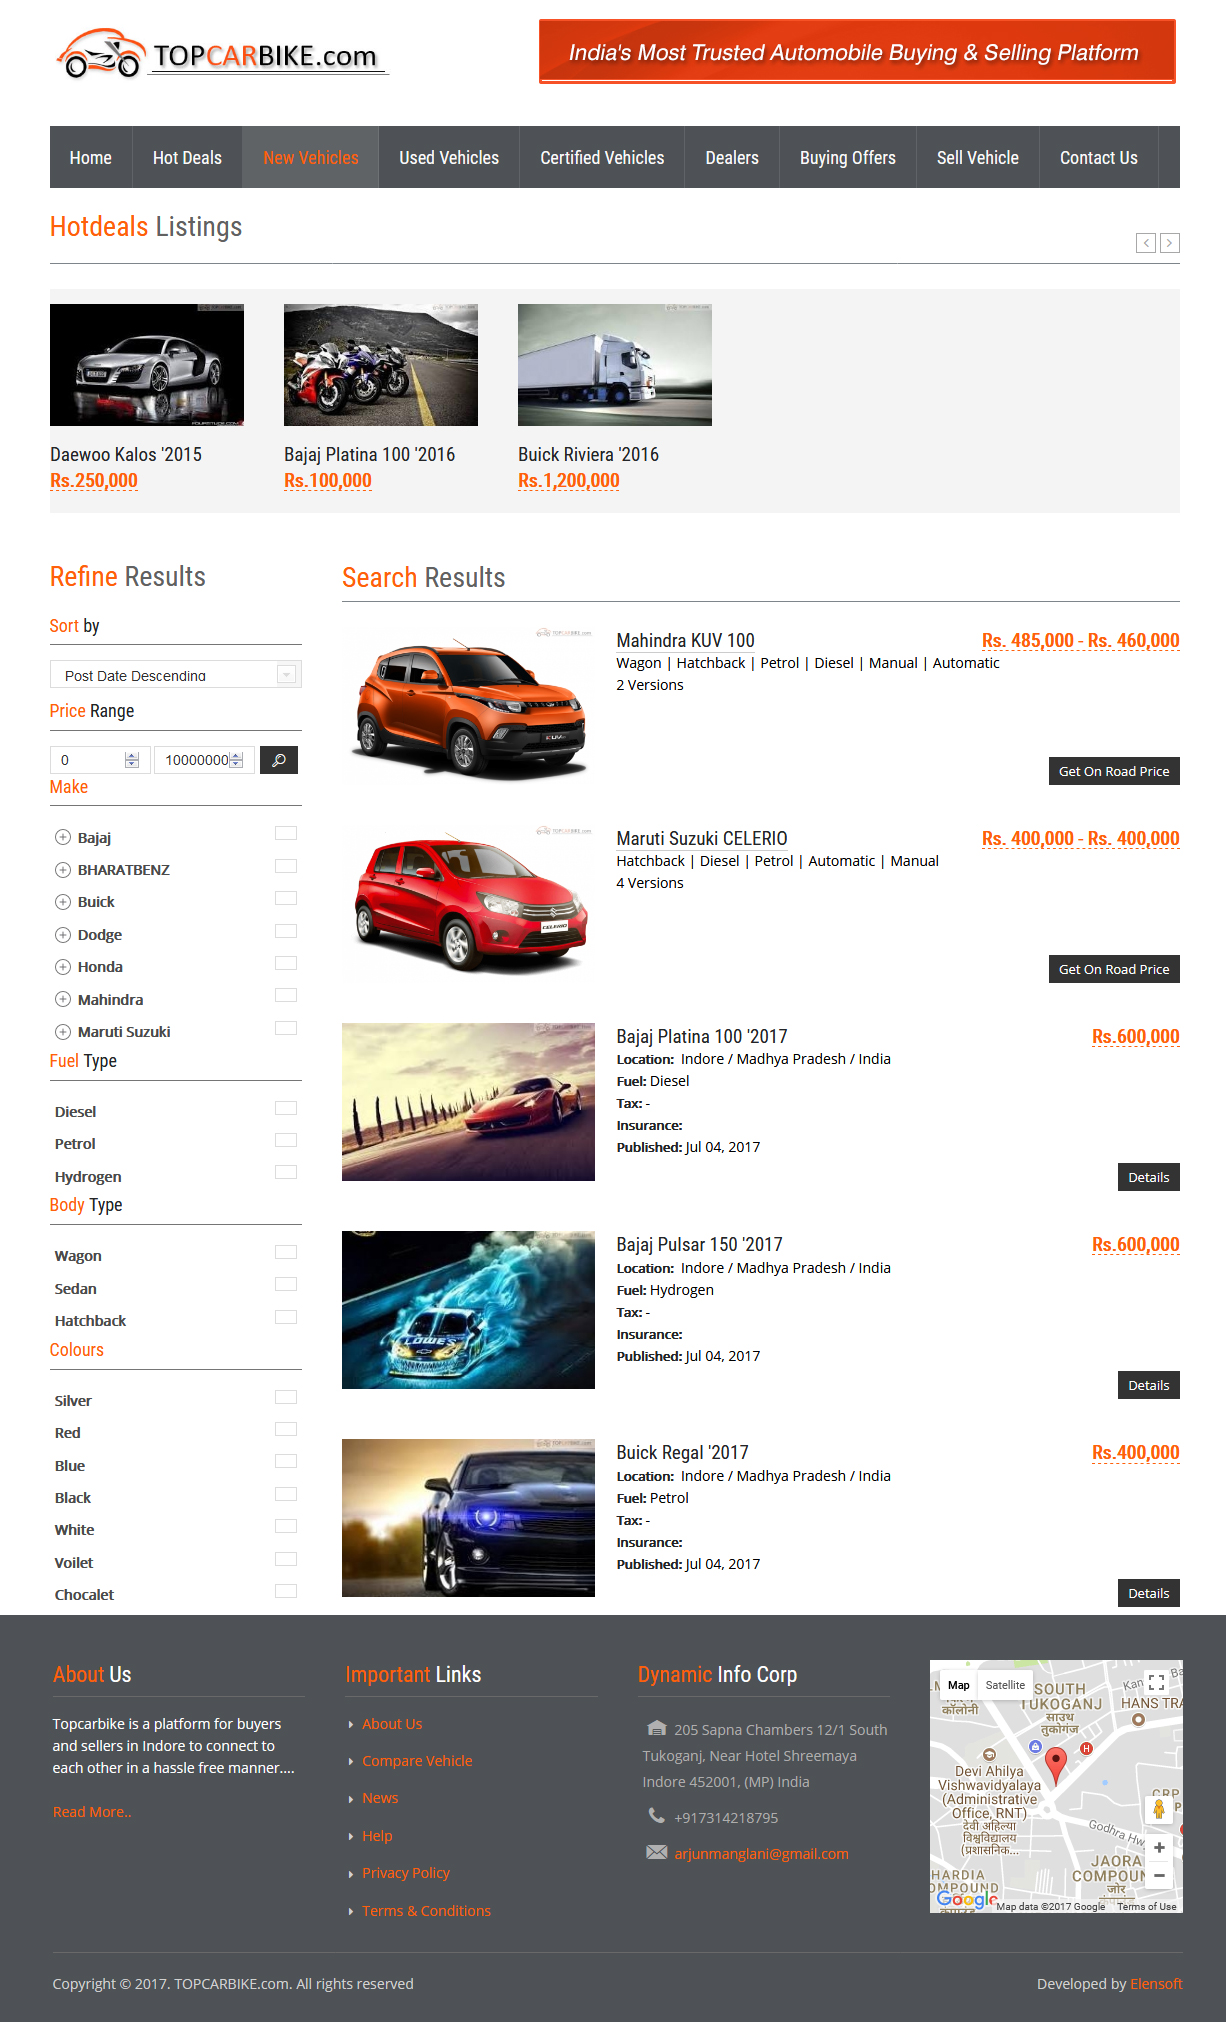Click the Hotdeals next arrow icon

pos(1169,243)
